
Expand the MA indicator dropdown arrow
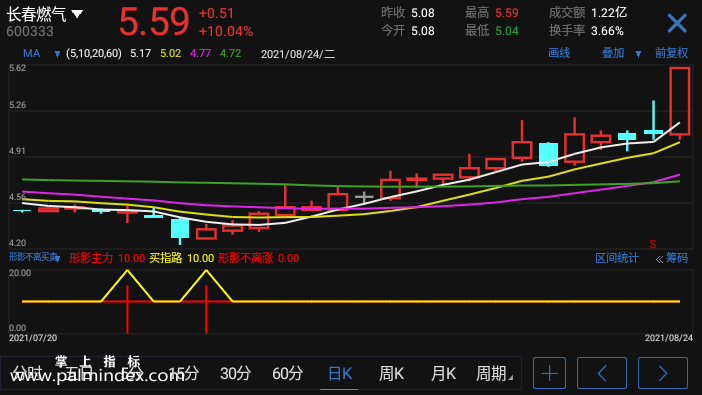click(57, 54)
